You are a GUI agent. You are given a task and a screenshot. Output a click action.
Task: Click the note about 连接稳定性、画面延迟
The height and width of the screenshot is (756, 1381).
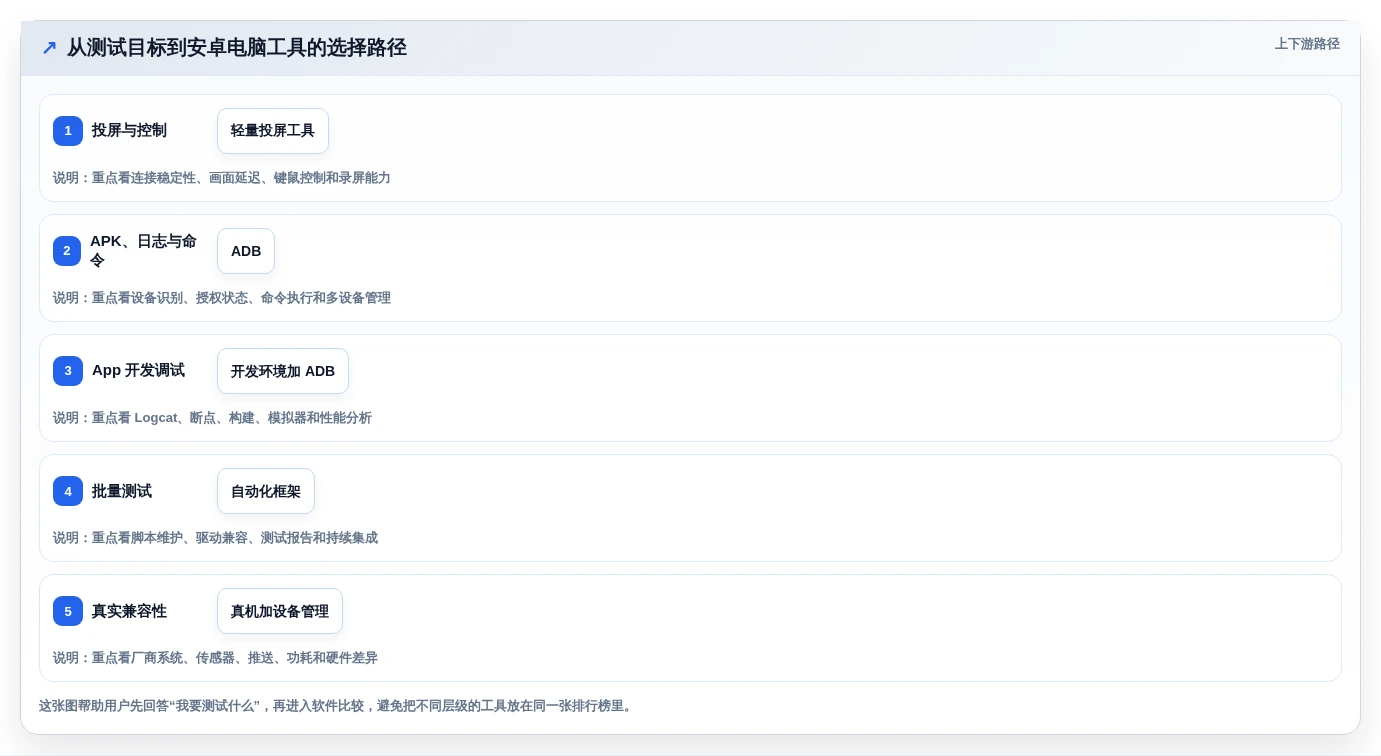point(222,178)
